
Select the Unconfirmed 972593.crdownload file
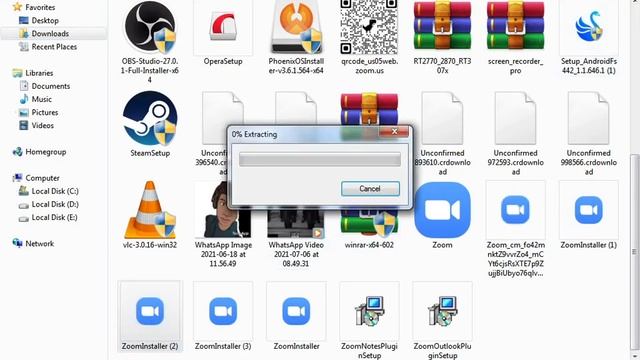pyautogui.click(x=515, y=118)
